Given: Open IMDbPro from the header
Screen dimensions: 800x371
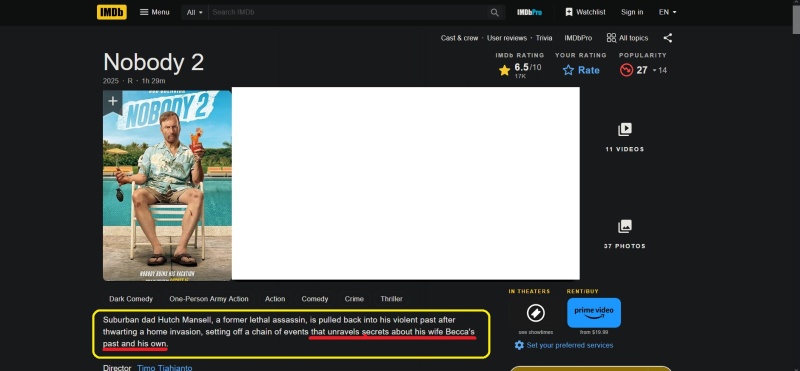Looking at the screenshot, I should point(529,12).
